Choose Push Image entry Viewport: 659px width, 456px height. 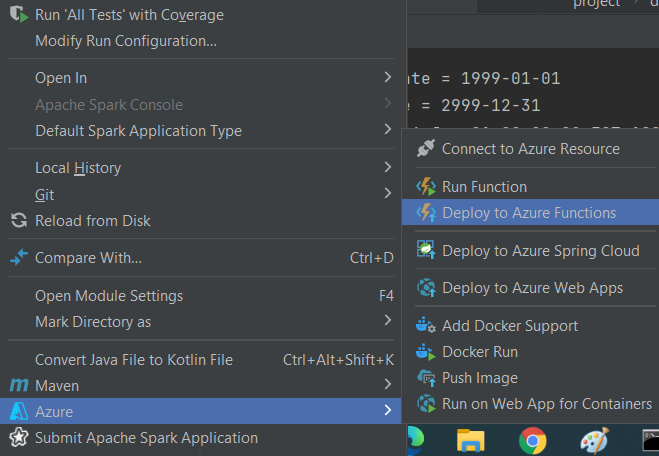pos(530,377)
